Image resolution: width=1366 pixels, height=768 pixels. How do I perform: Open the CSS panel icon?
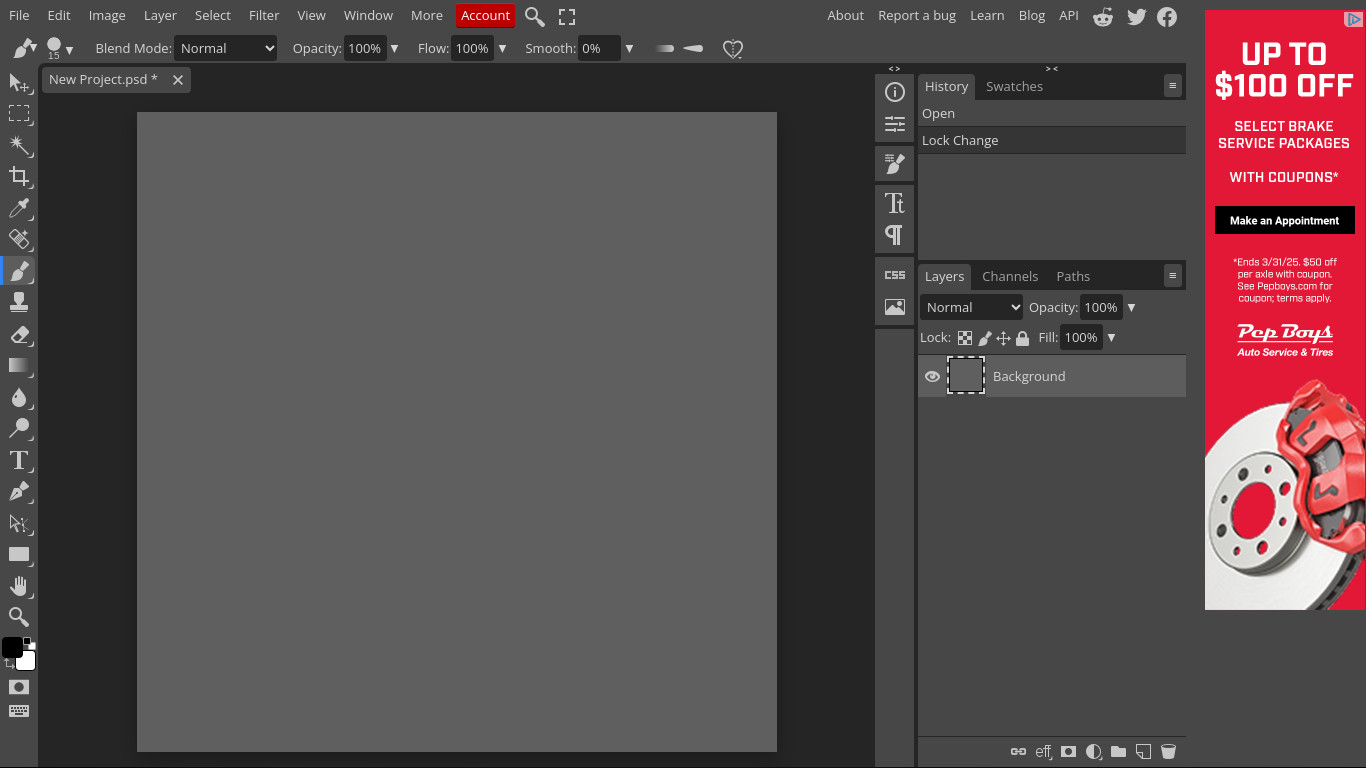click(895, 275)
